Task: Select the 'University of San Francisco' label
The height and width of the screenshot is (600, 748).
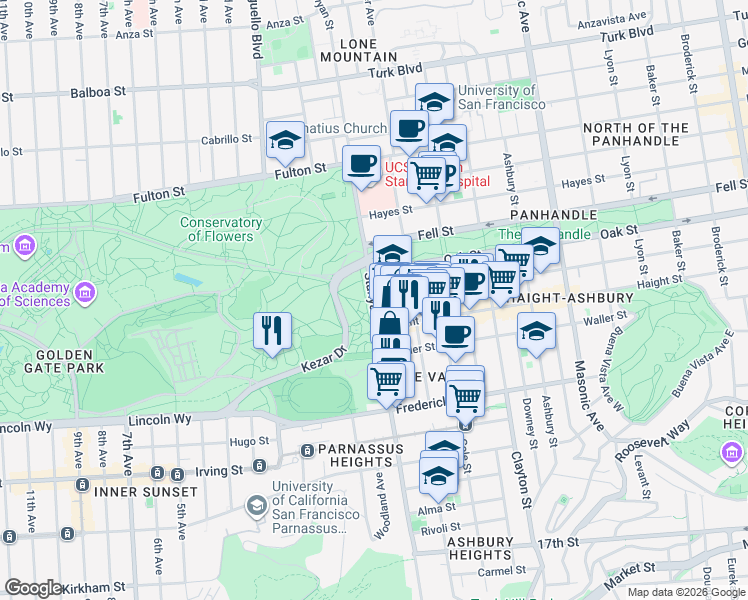Action: tap(501, 97)
